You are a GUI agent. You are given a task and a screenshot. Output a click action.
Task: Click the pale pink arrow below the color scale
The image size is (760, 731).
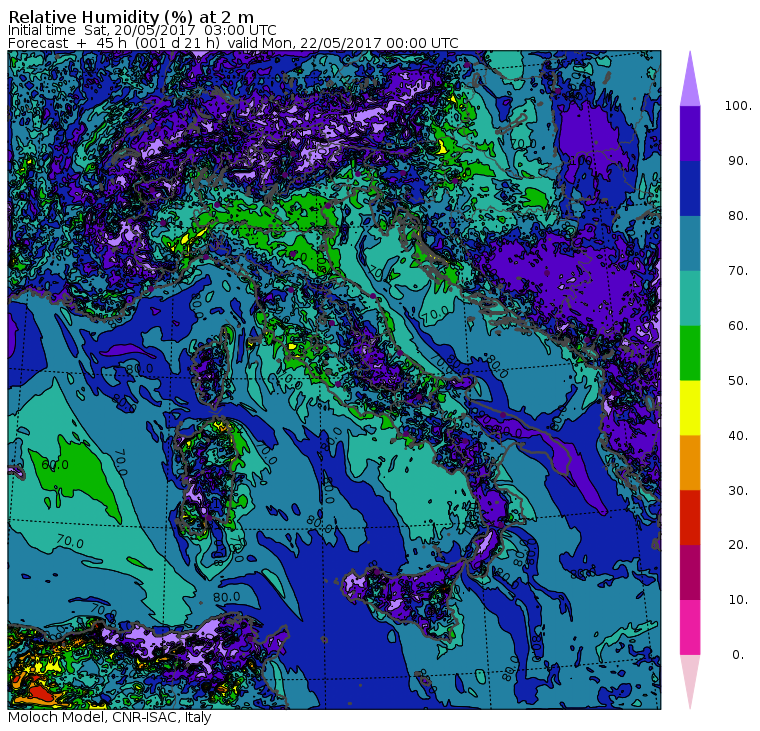pos(690,679)
